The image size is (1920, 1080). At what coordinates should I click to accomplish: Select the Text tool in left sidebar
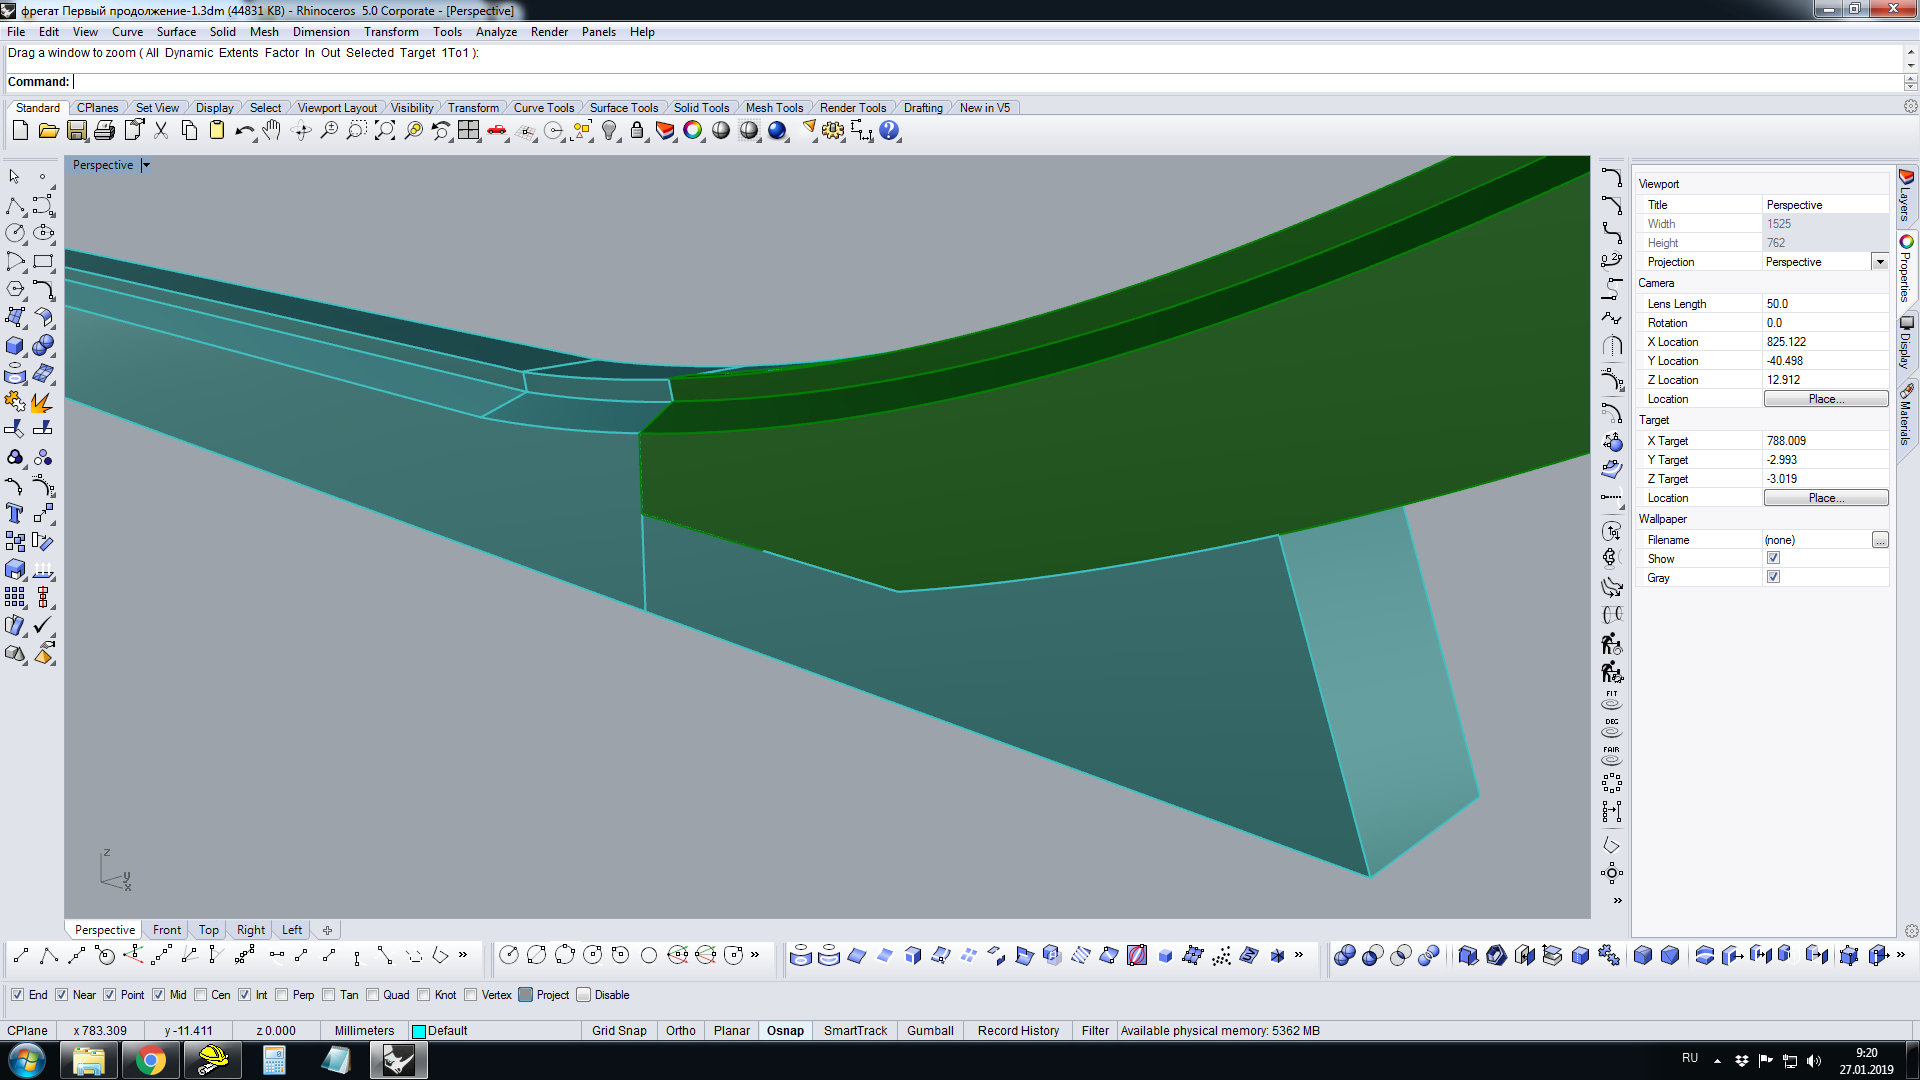[x=15, y=513]
